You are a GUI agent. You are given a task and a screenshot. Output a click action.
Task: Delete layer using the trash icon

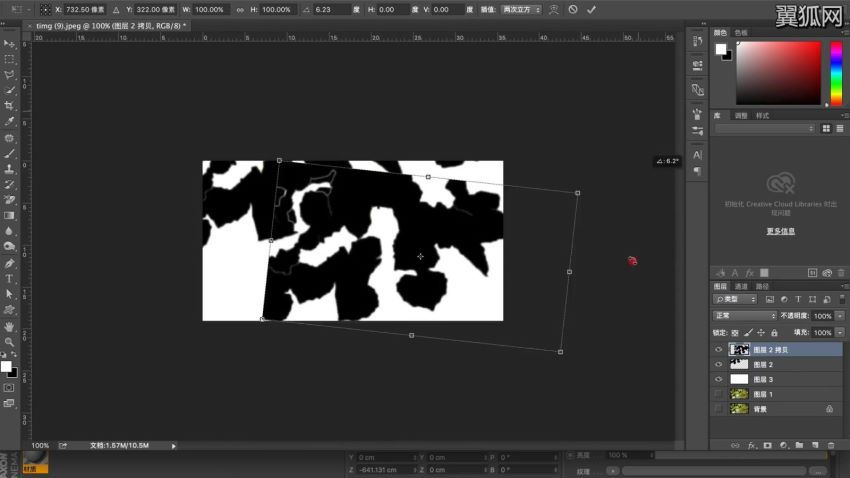[x=830, y=444]
